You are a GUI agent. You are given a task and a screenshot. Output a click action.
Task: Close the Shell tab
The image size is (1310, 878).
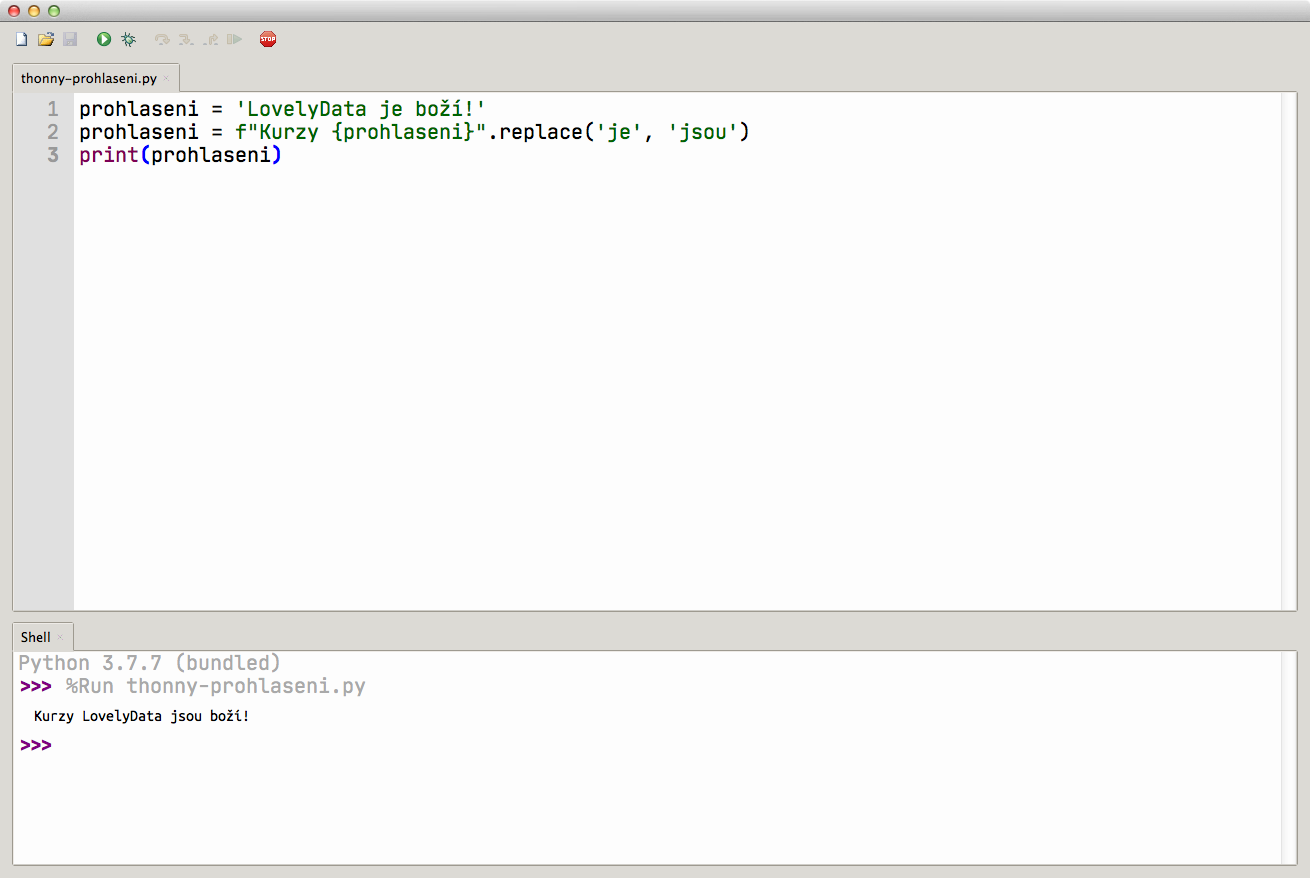(x=60, y=637)
